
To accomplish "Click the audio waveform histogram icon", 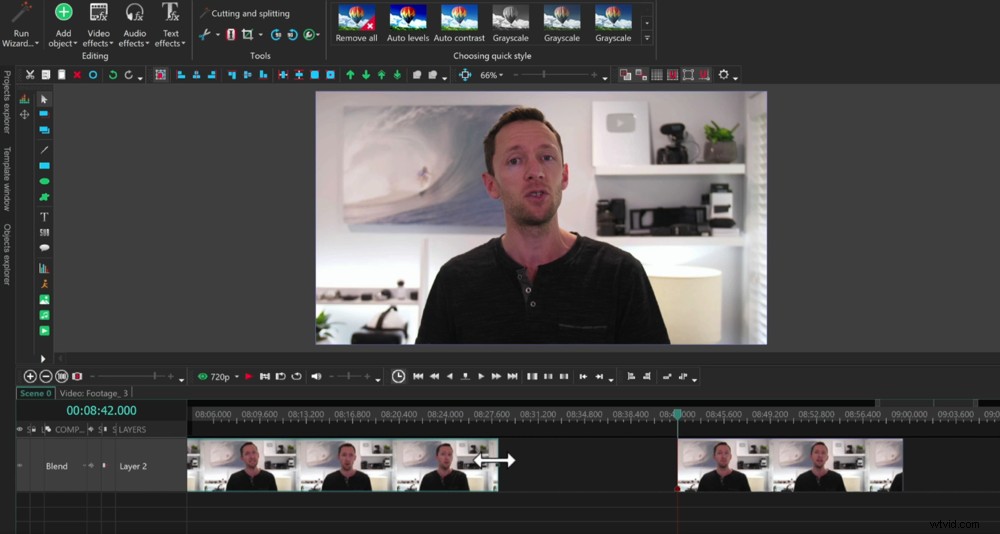I will point(24,99).
